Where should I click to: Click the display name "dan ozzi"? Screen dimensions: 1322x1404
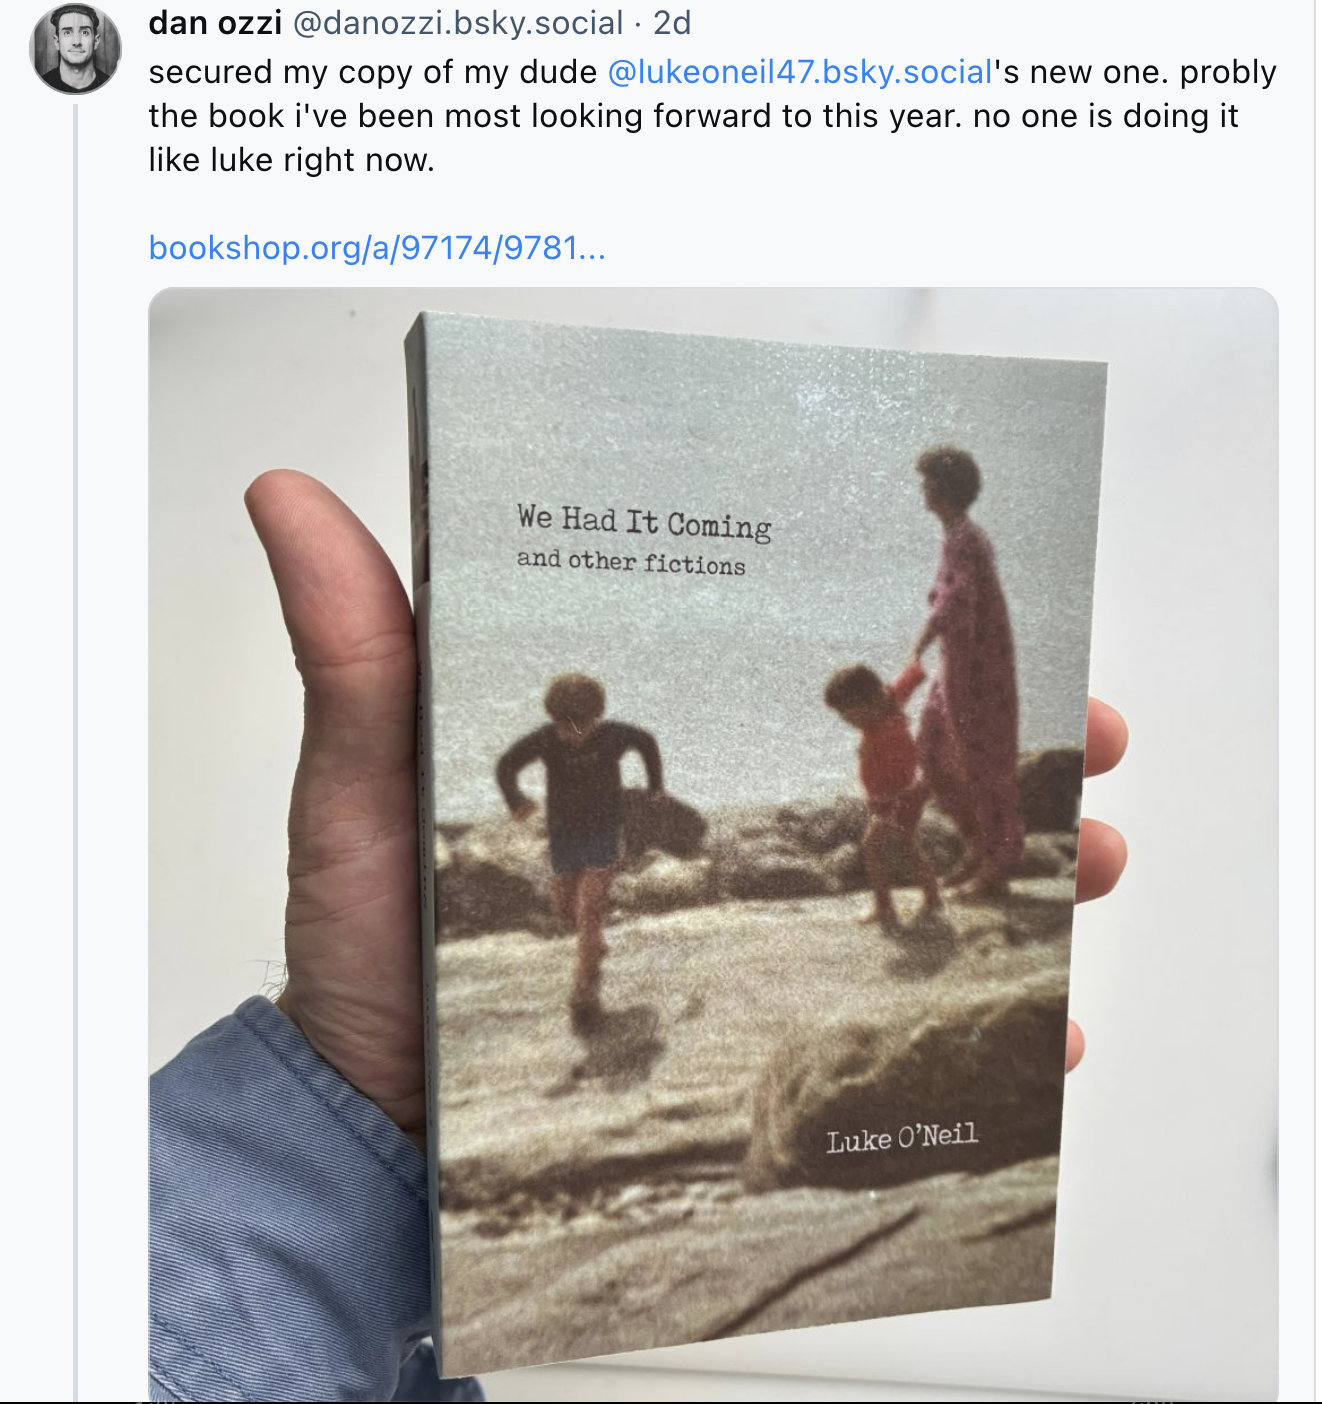(x=215, y=22)
